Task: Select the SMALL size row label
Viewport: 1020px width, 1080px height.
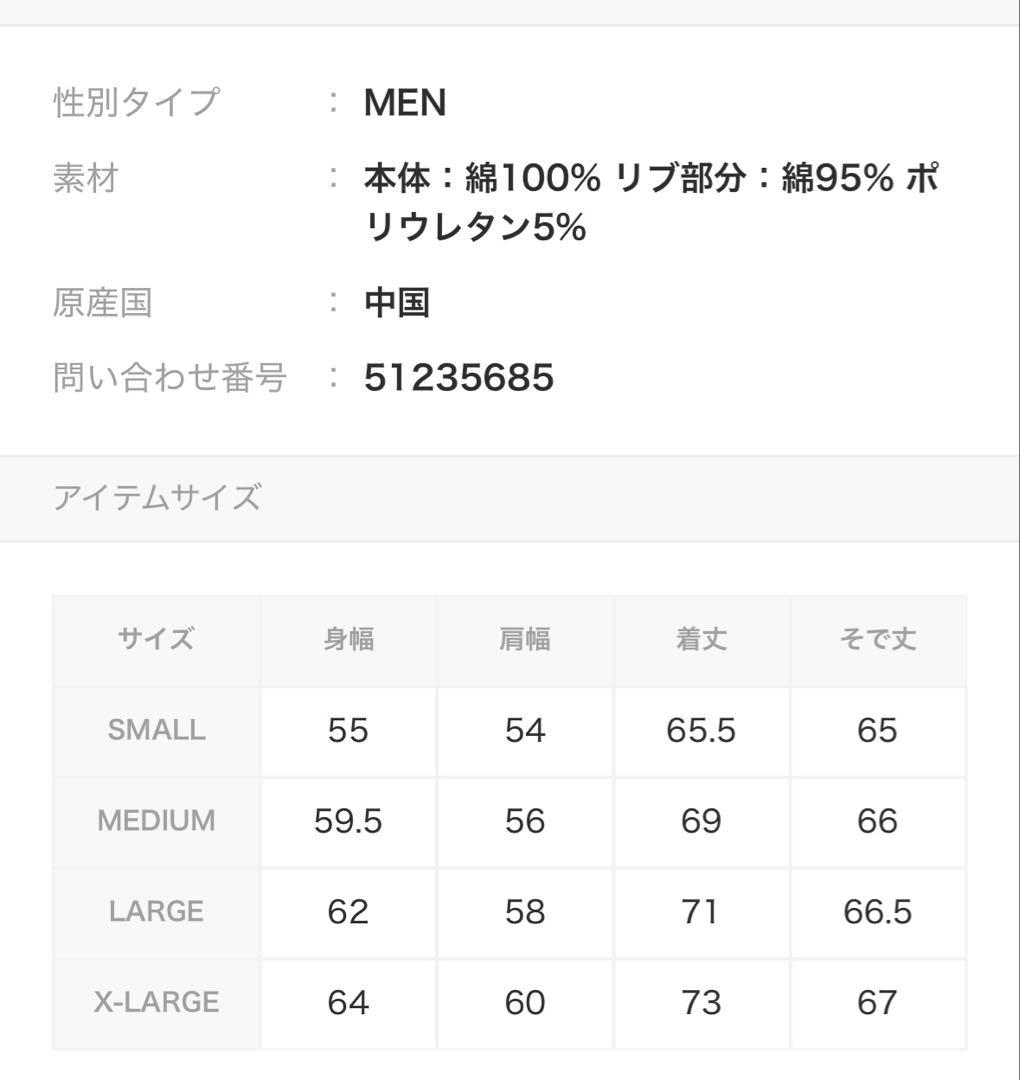Action: [x=156, y=730]
